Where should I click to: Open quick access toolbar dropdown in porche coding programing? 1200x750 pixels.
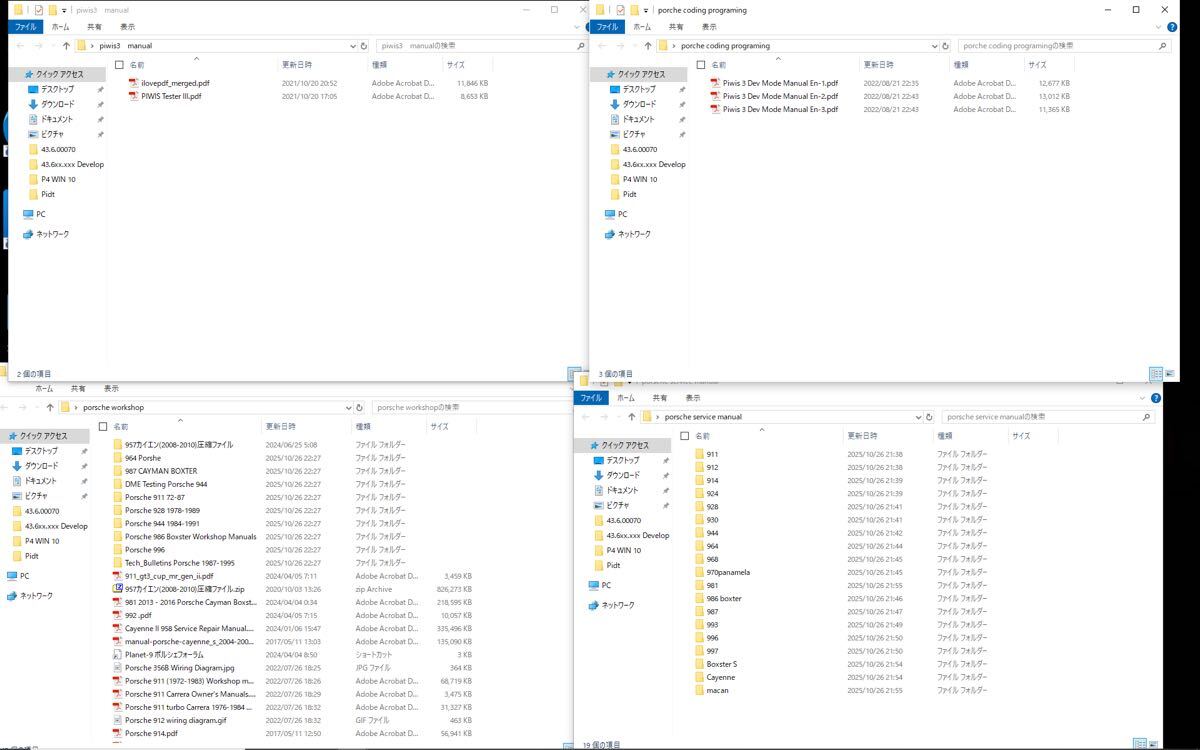(648, 10)
